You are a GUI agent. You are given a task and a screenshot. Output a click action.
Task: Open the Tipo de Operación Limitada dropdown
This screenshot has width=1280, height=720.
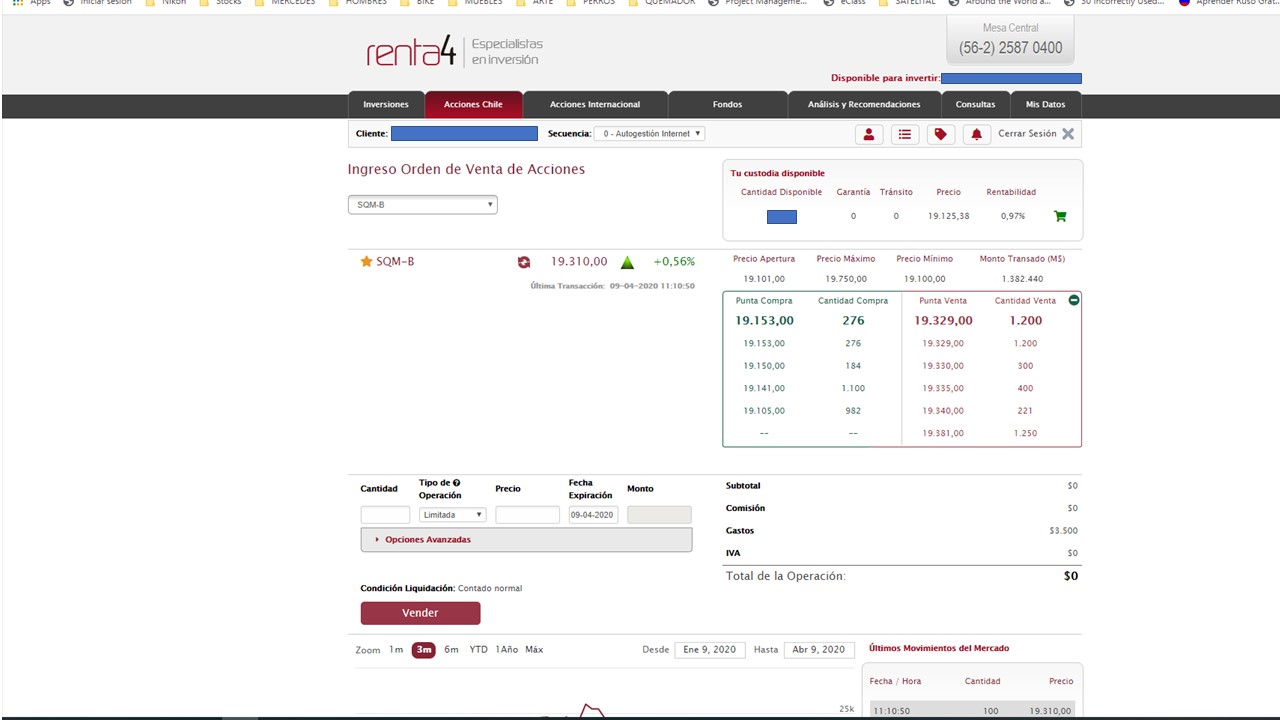tap(453, 515)
